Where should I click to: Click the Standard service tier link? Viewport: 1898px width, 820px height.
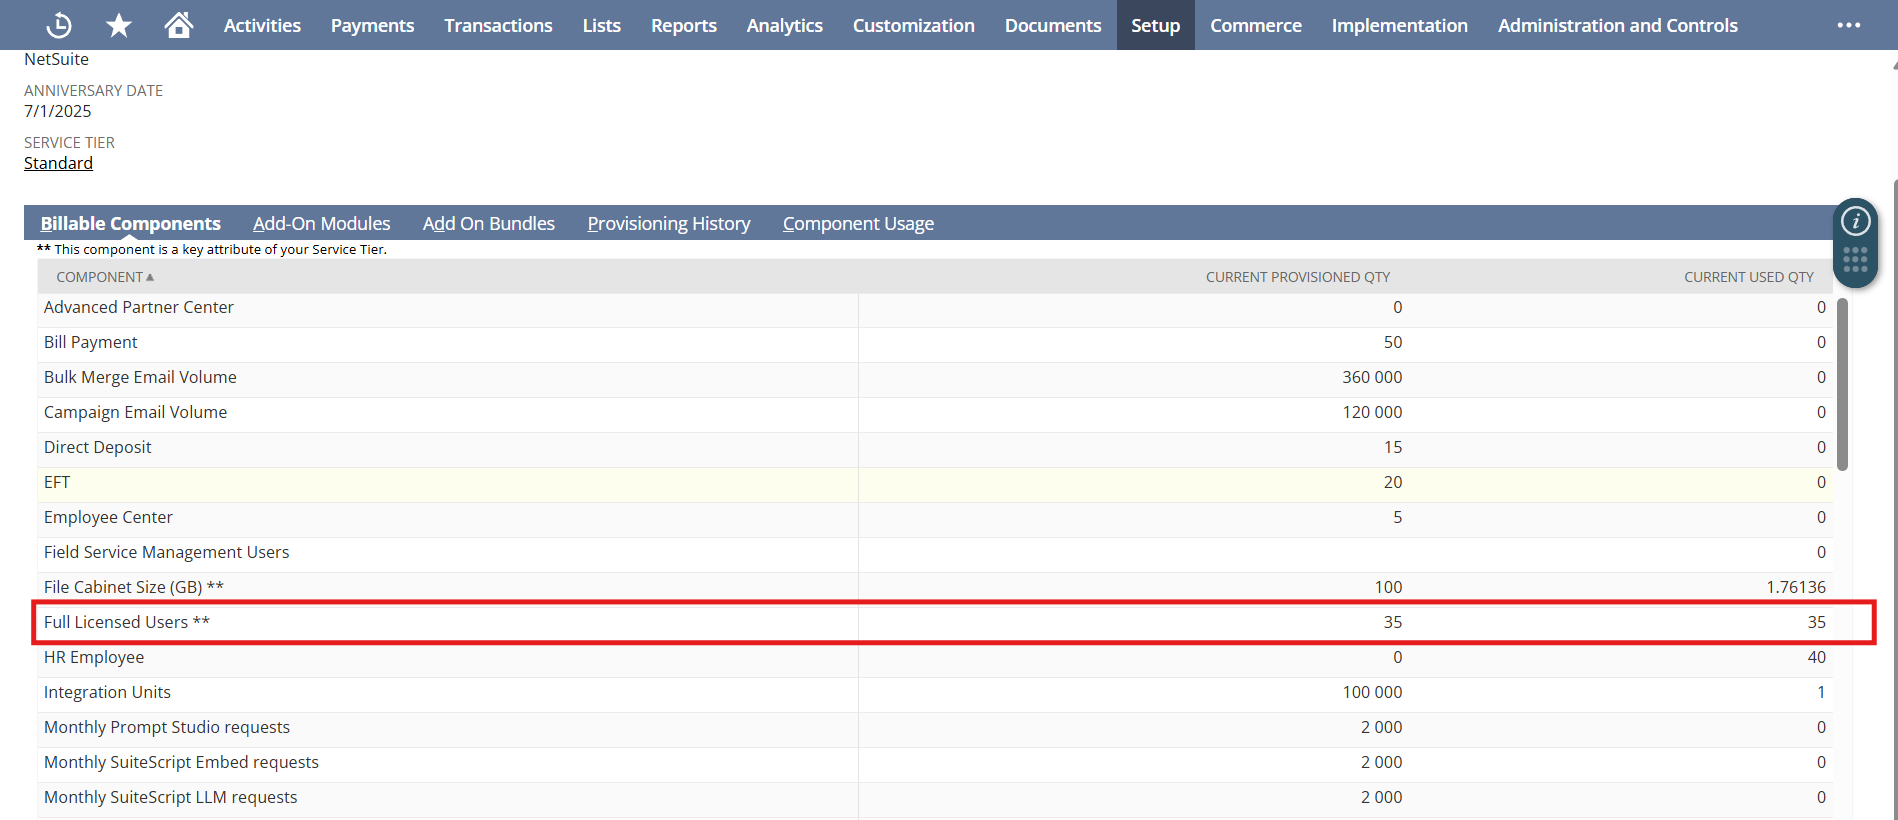58,163
